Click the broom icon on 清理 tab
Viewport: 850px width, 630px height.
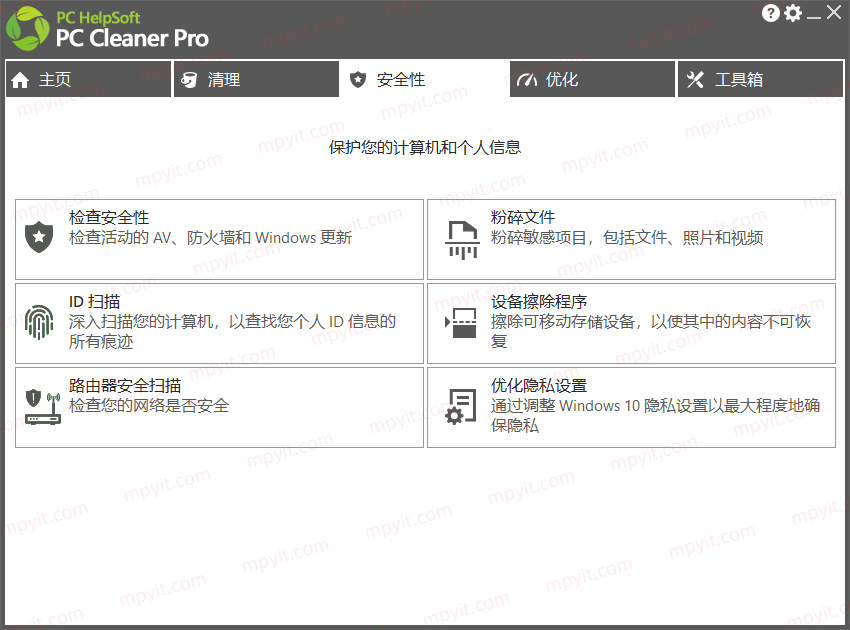pyautogui.click(x=189, y=80)
